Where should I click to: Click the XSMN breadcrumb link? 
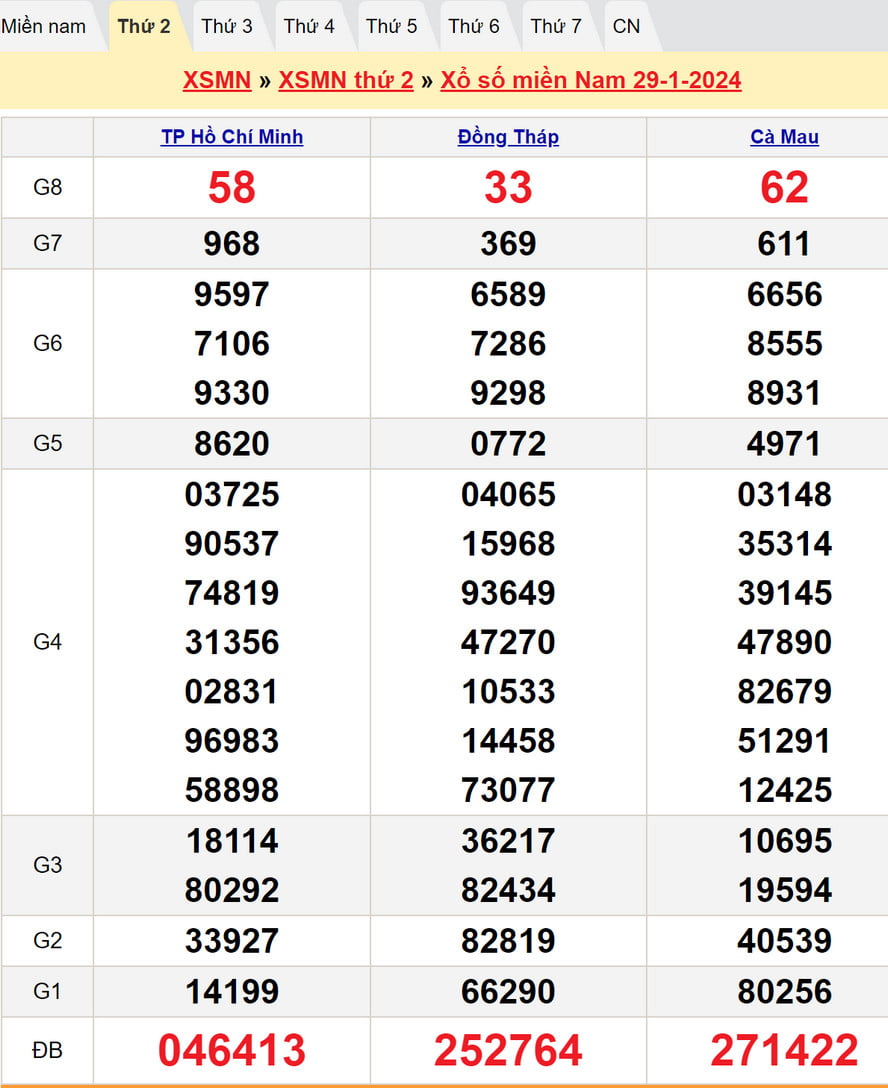pos(216,80)
